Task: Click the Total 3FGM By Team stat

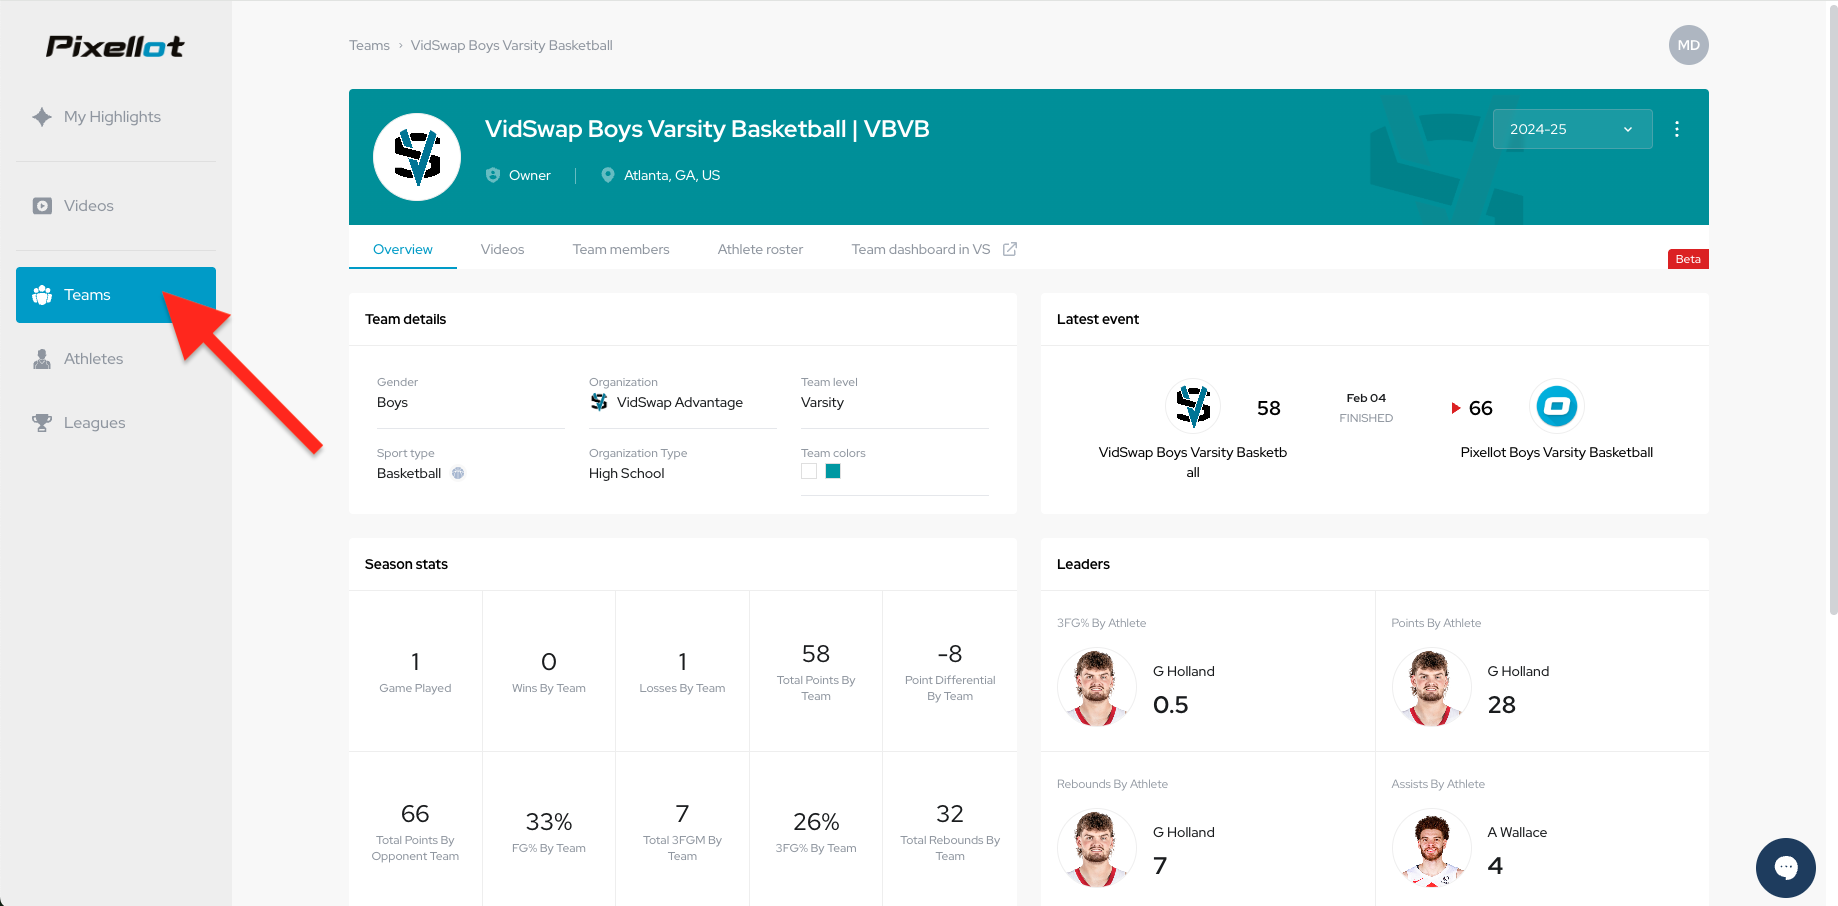Action: (x=682, y=831)
